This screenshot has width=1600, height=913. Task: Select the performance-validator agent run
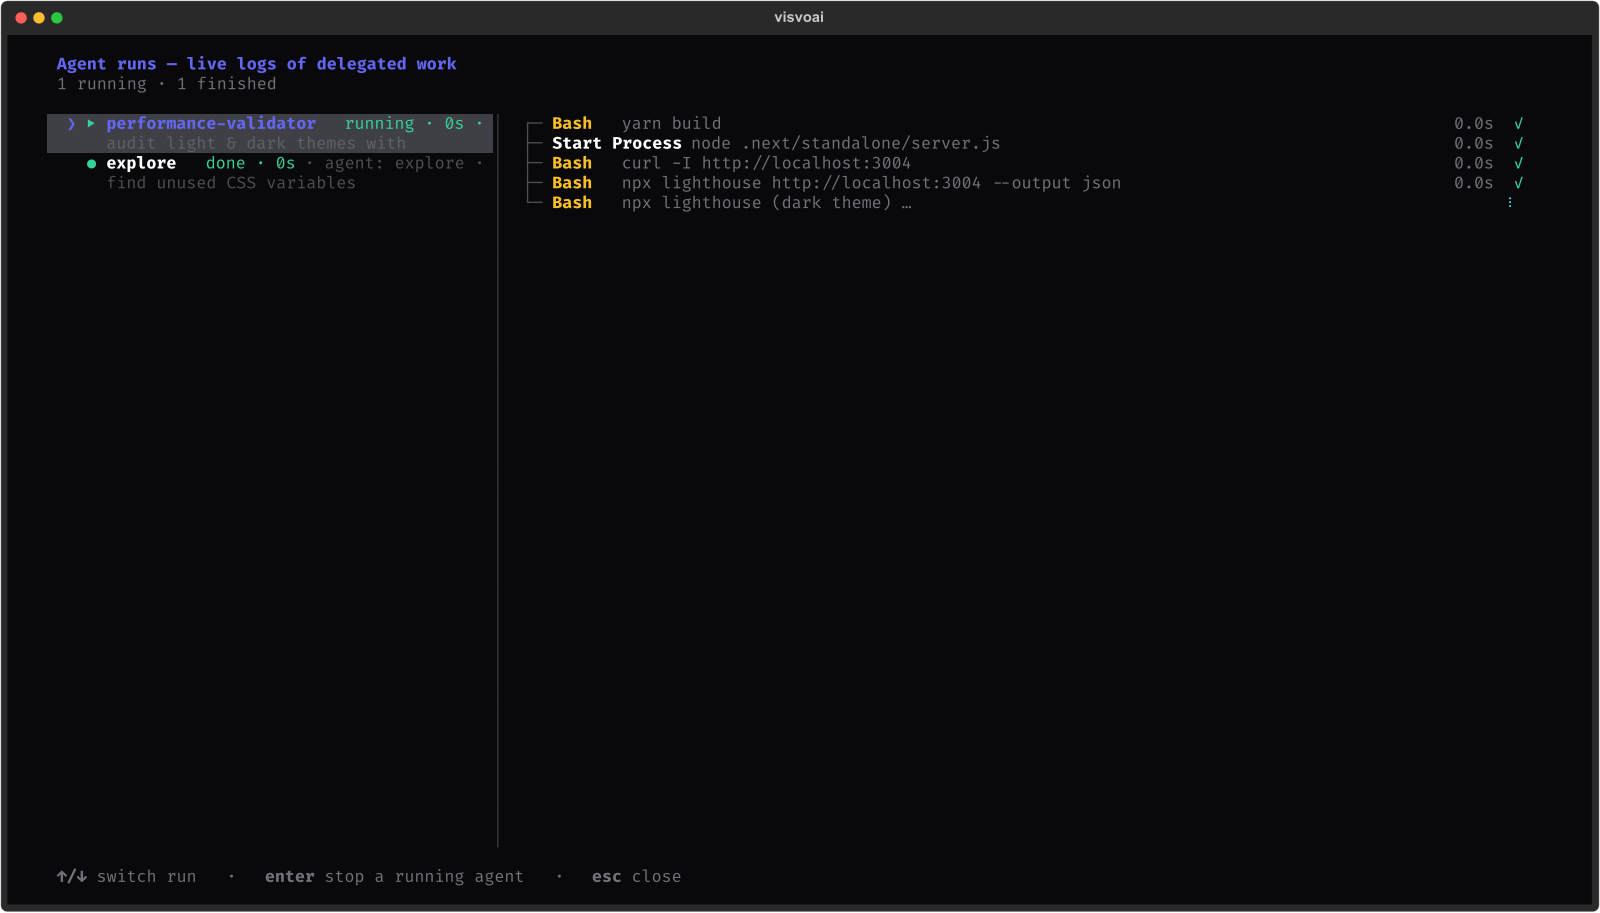coord(270,133)
